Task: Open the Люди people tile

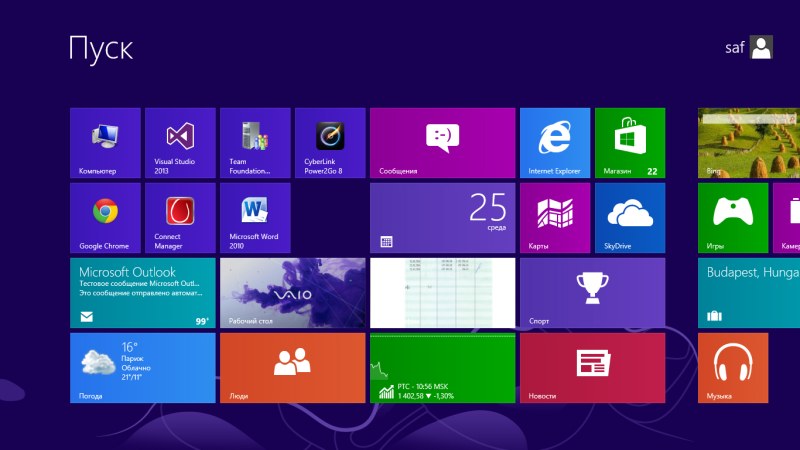Action: point(292,368)
